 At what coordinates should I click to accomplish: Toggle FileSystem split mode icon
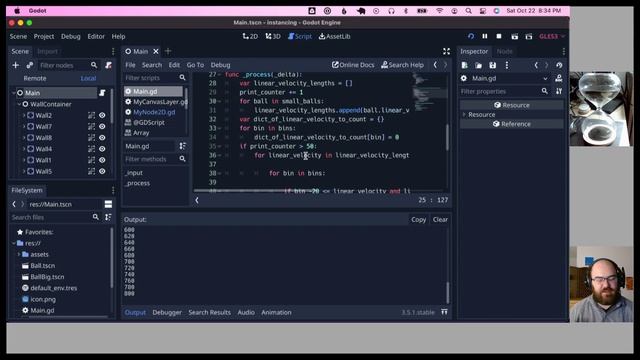[x=108, y=204]
